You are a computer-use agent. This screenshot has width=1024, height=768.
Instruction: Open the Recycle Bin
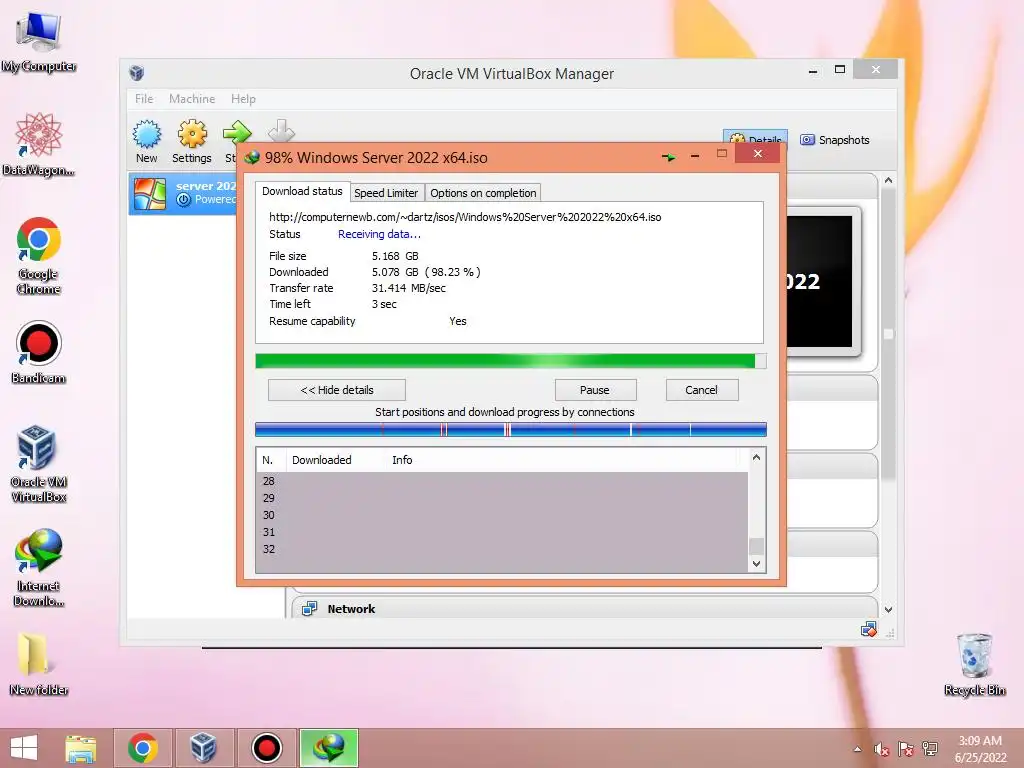pos(974,664)
